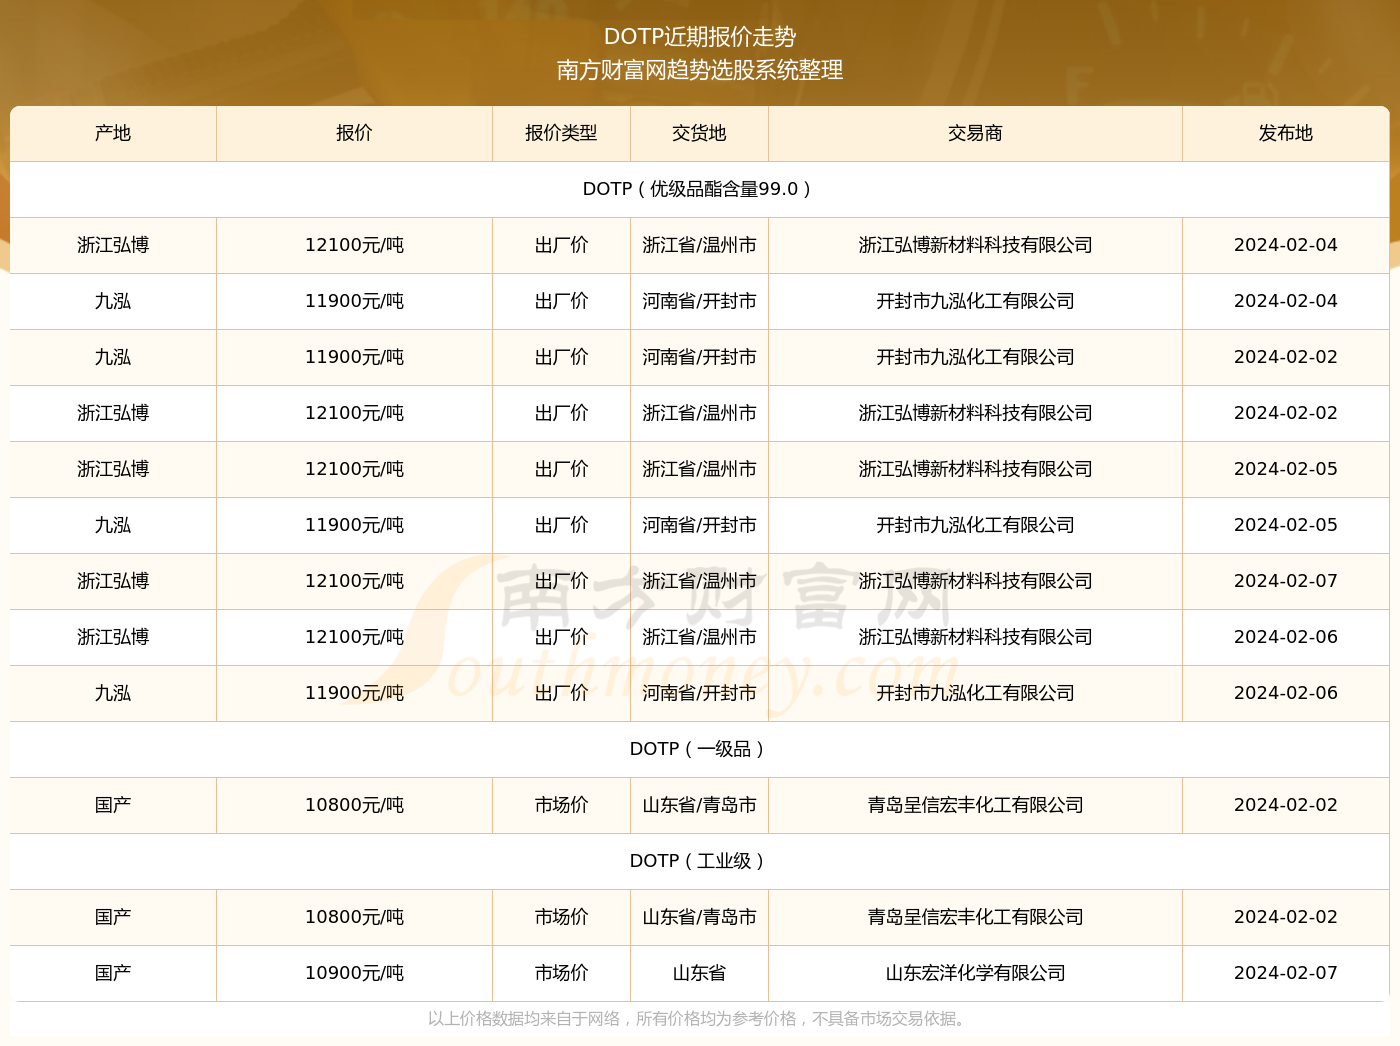1400x1046 pixels.
Task: Select the '发布地' column header
Action: (x=1286, y=133)
